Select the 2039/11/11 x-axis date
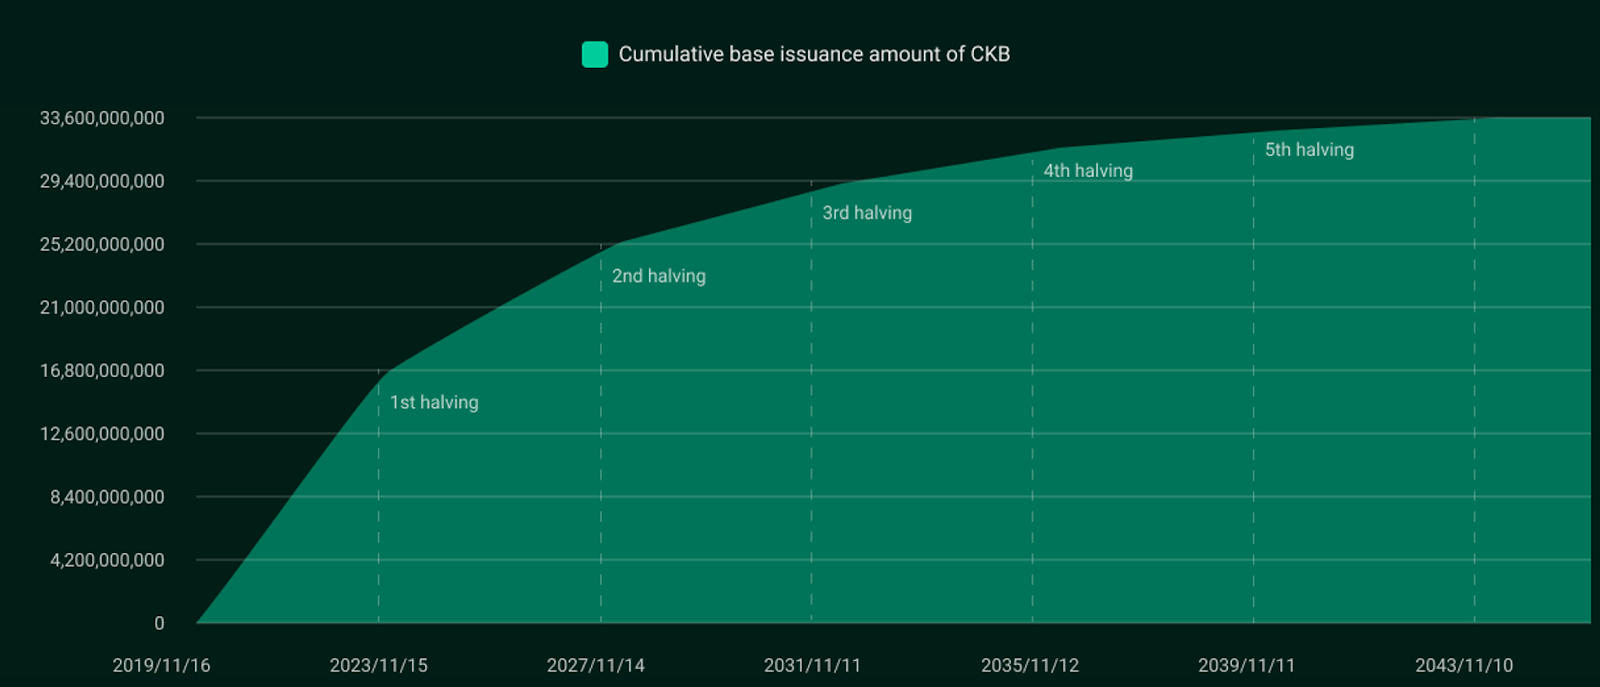The image size is (1600, 687). 1246,665
